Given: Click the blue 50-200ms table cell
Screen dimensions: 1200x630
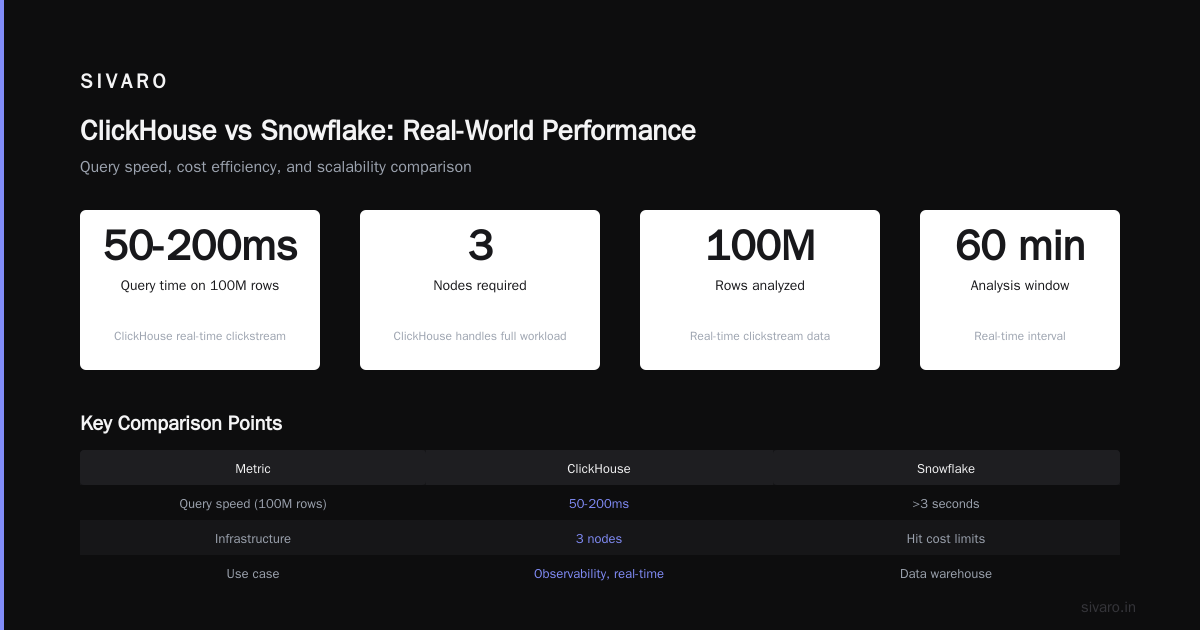Looking at the screenshot, I should (x=599, y=504).
